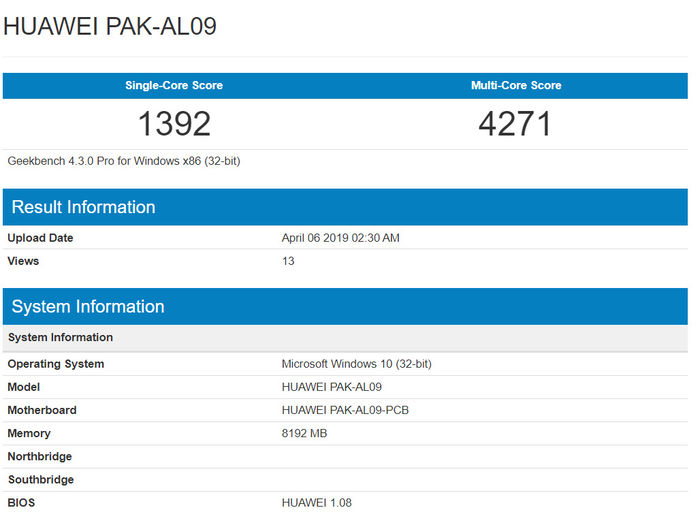Select the HUAWEI 1.08 BIOS value
Screen dimensions: 700x525
click(x=317, y=503)
